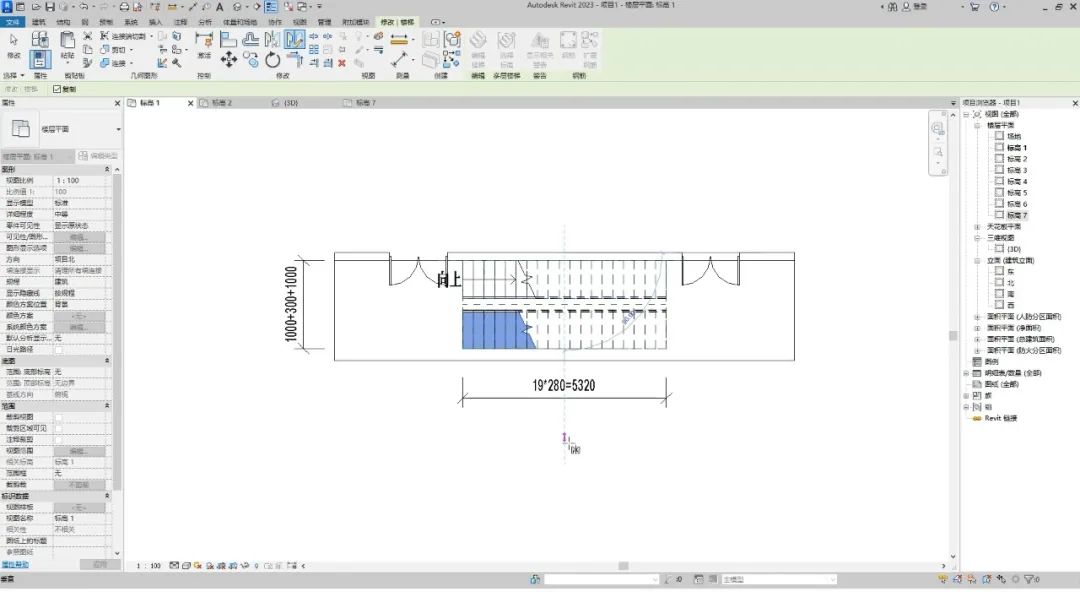Collapse the 楼层平面 node in Project Browser

coord(977,125)
